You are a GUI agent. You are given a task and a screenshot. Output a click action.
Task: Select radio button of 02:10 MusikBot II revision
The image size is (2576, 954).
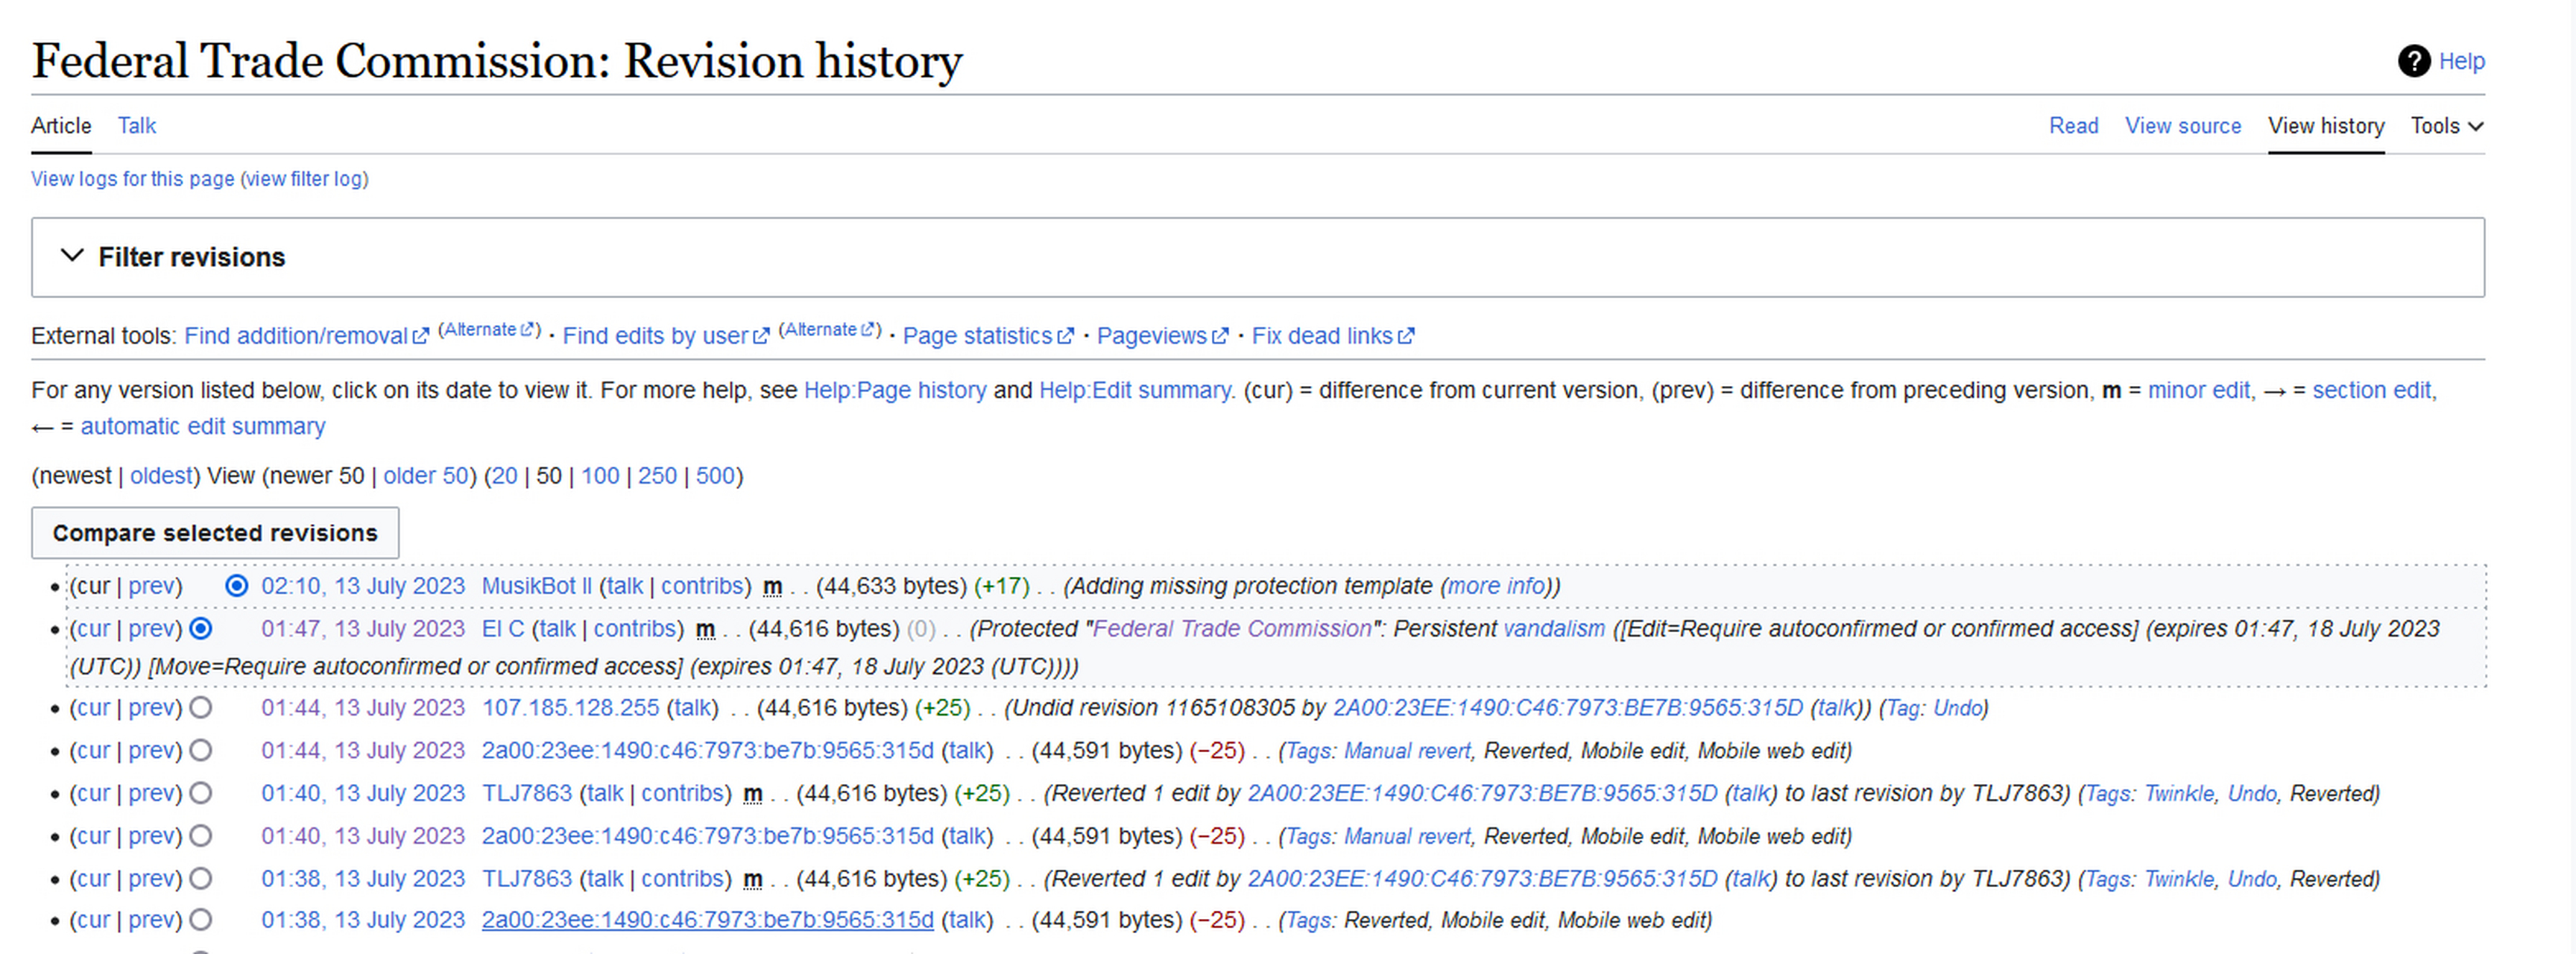[236, 586]
